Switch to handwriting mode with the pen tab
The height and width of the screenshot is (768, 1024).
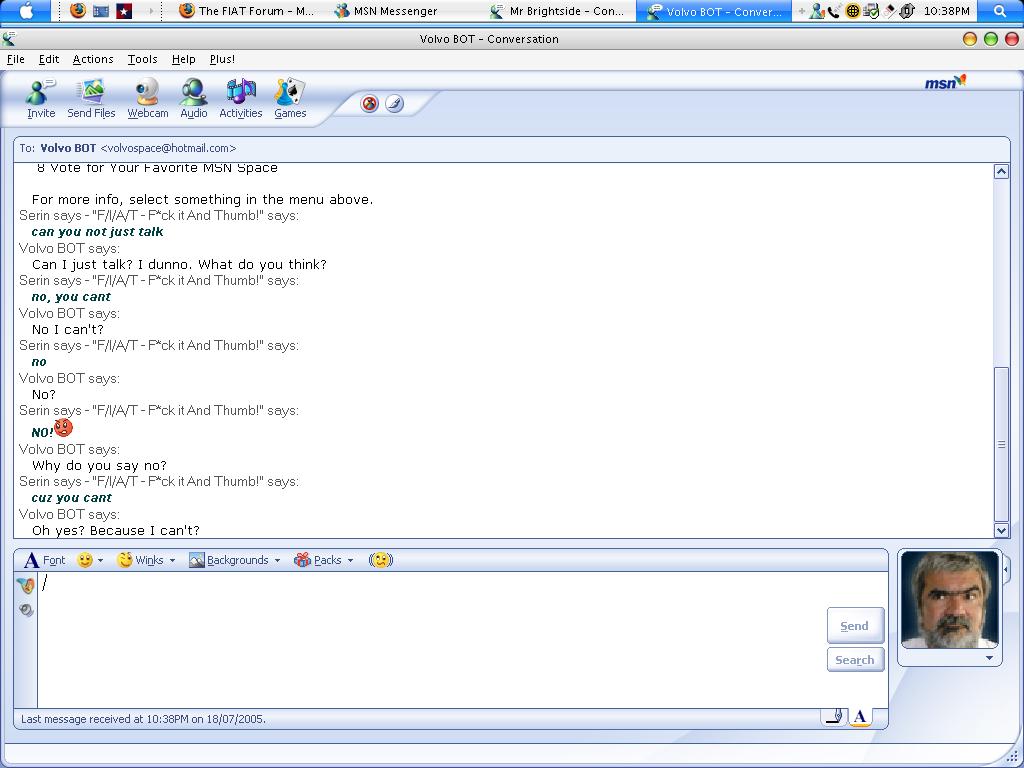tap(834, 717)
